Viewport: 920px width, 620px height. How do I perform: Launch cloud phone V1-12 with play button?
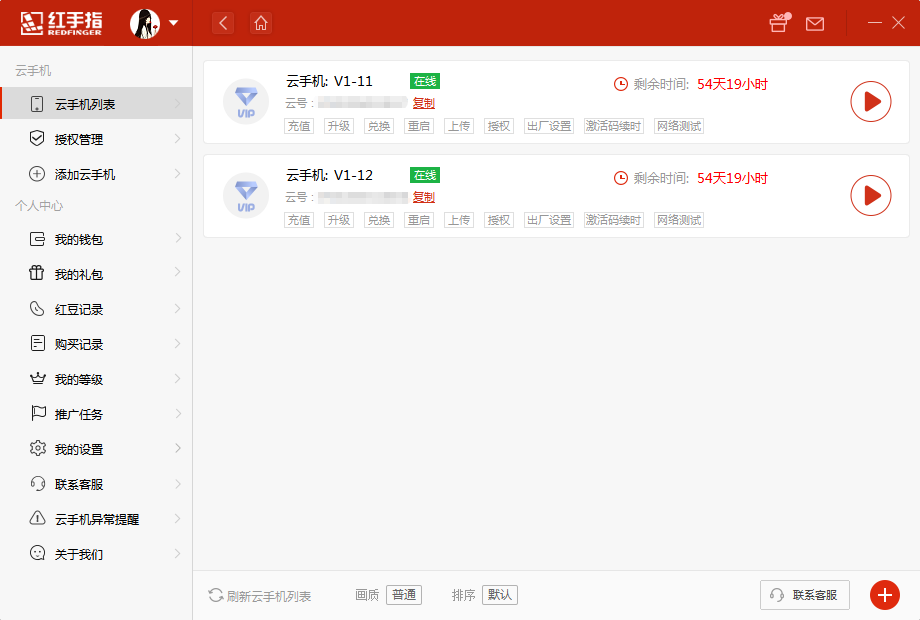(x=870, y=195)
